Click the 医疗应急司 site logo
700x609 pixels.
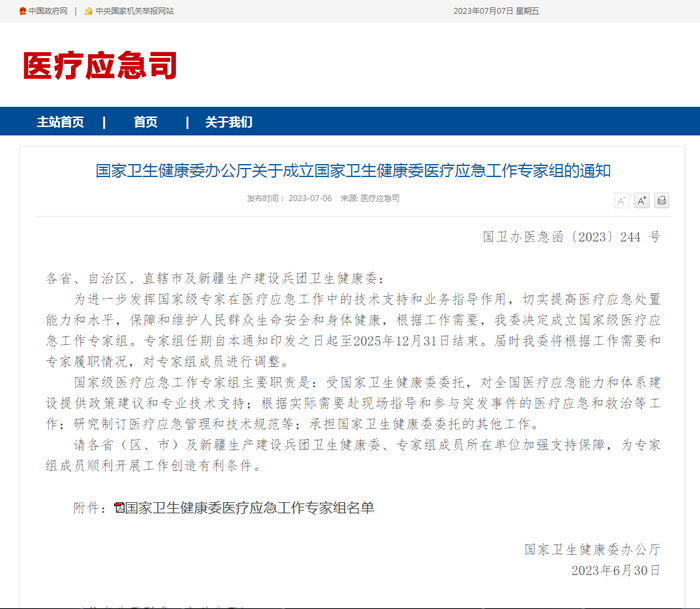pos(100,66)
